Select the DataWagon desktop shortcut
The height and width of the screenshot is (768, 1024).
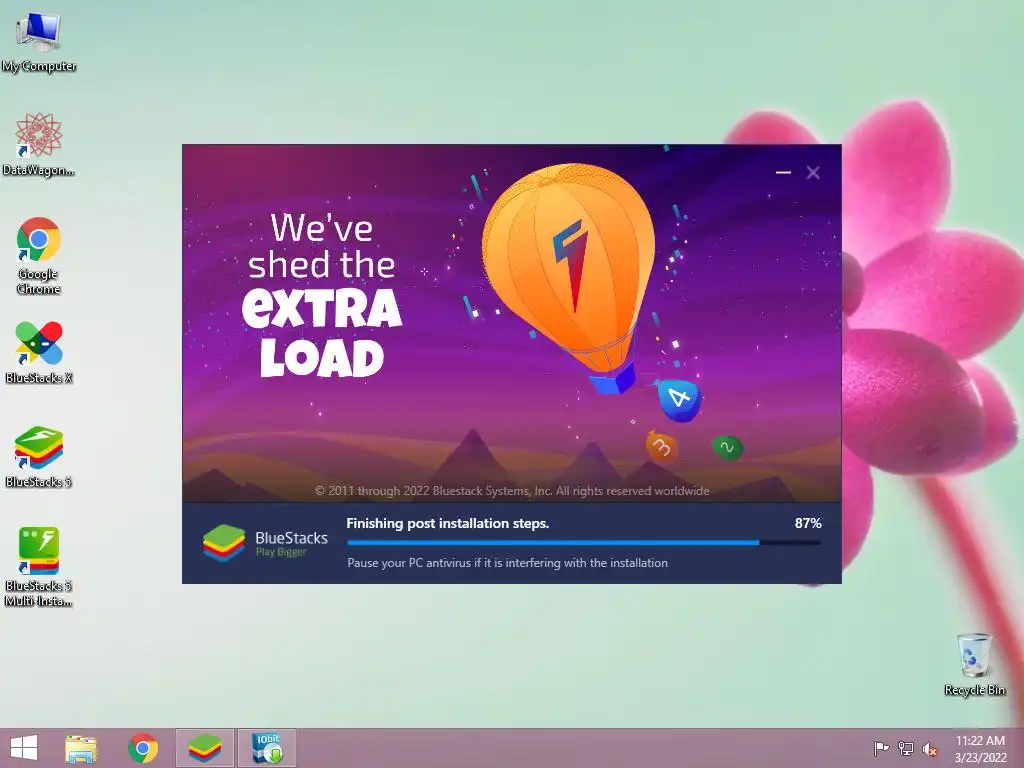click(x=39, y=145)
